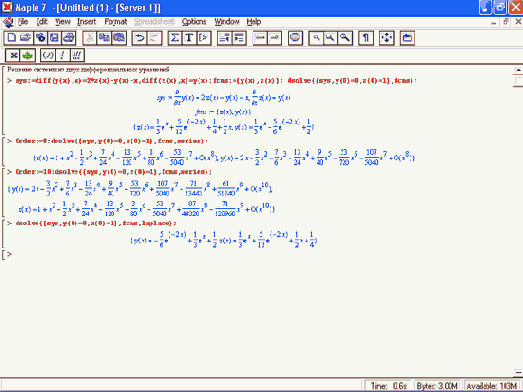The height and width of the screenshot is (392, 523).
Task: Execute the whole worksheet with the !!! button
Action: pos(77,55)
